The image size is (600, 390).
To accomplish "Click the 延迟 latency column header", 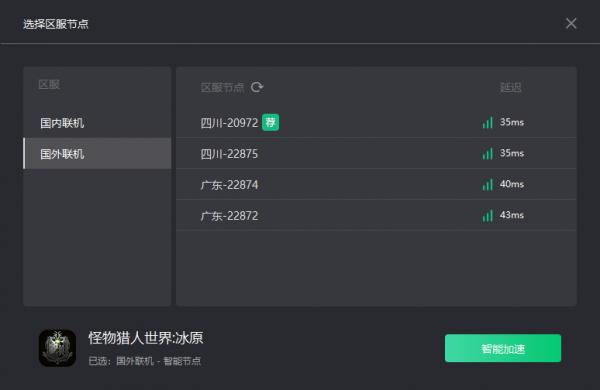I will click(511, 88).
